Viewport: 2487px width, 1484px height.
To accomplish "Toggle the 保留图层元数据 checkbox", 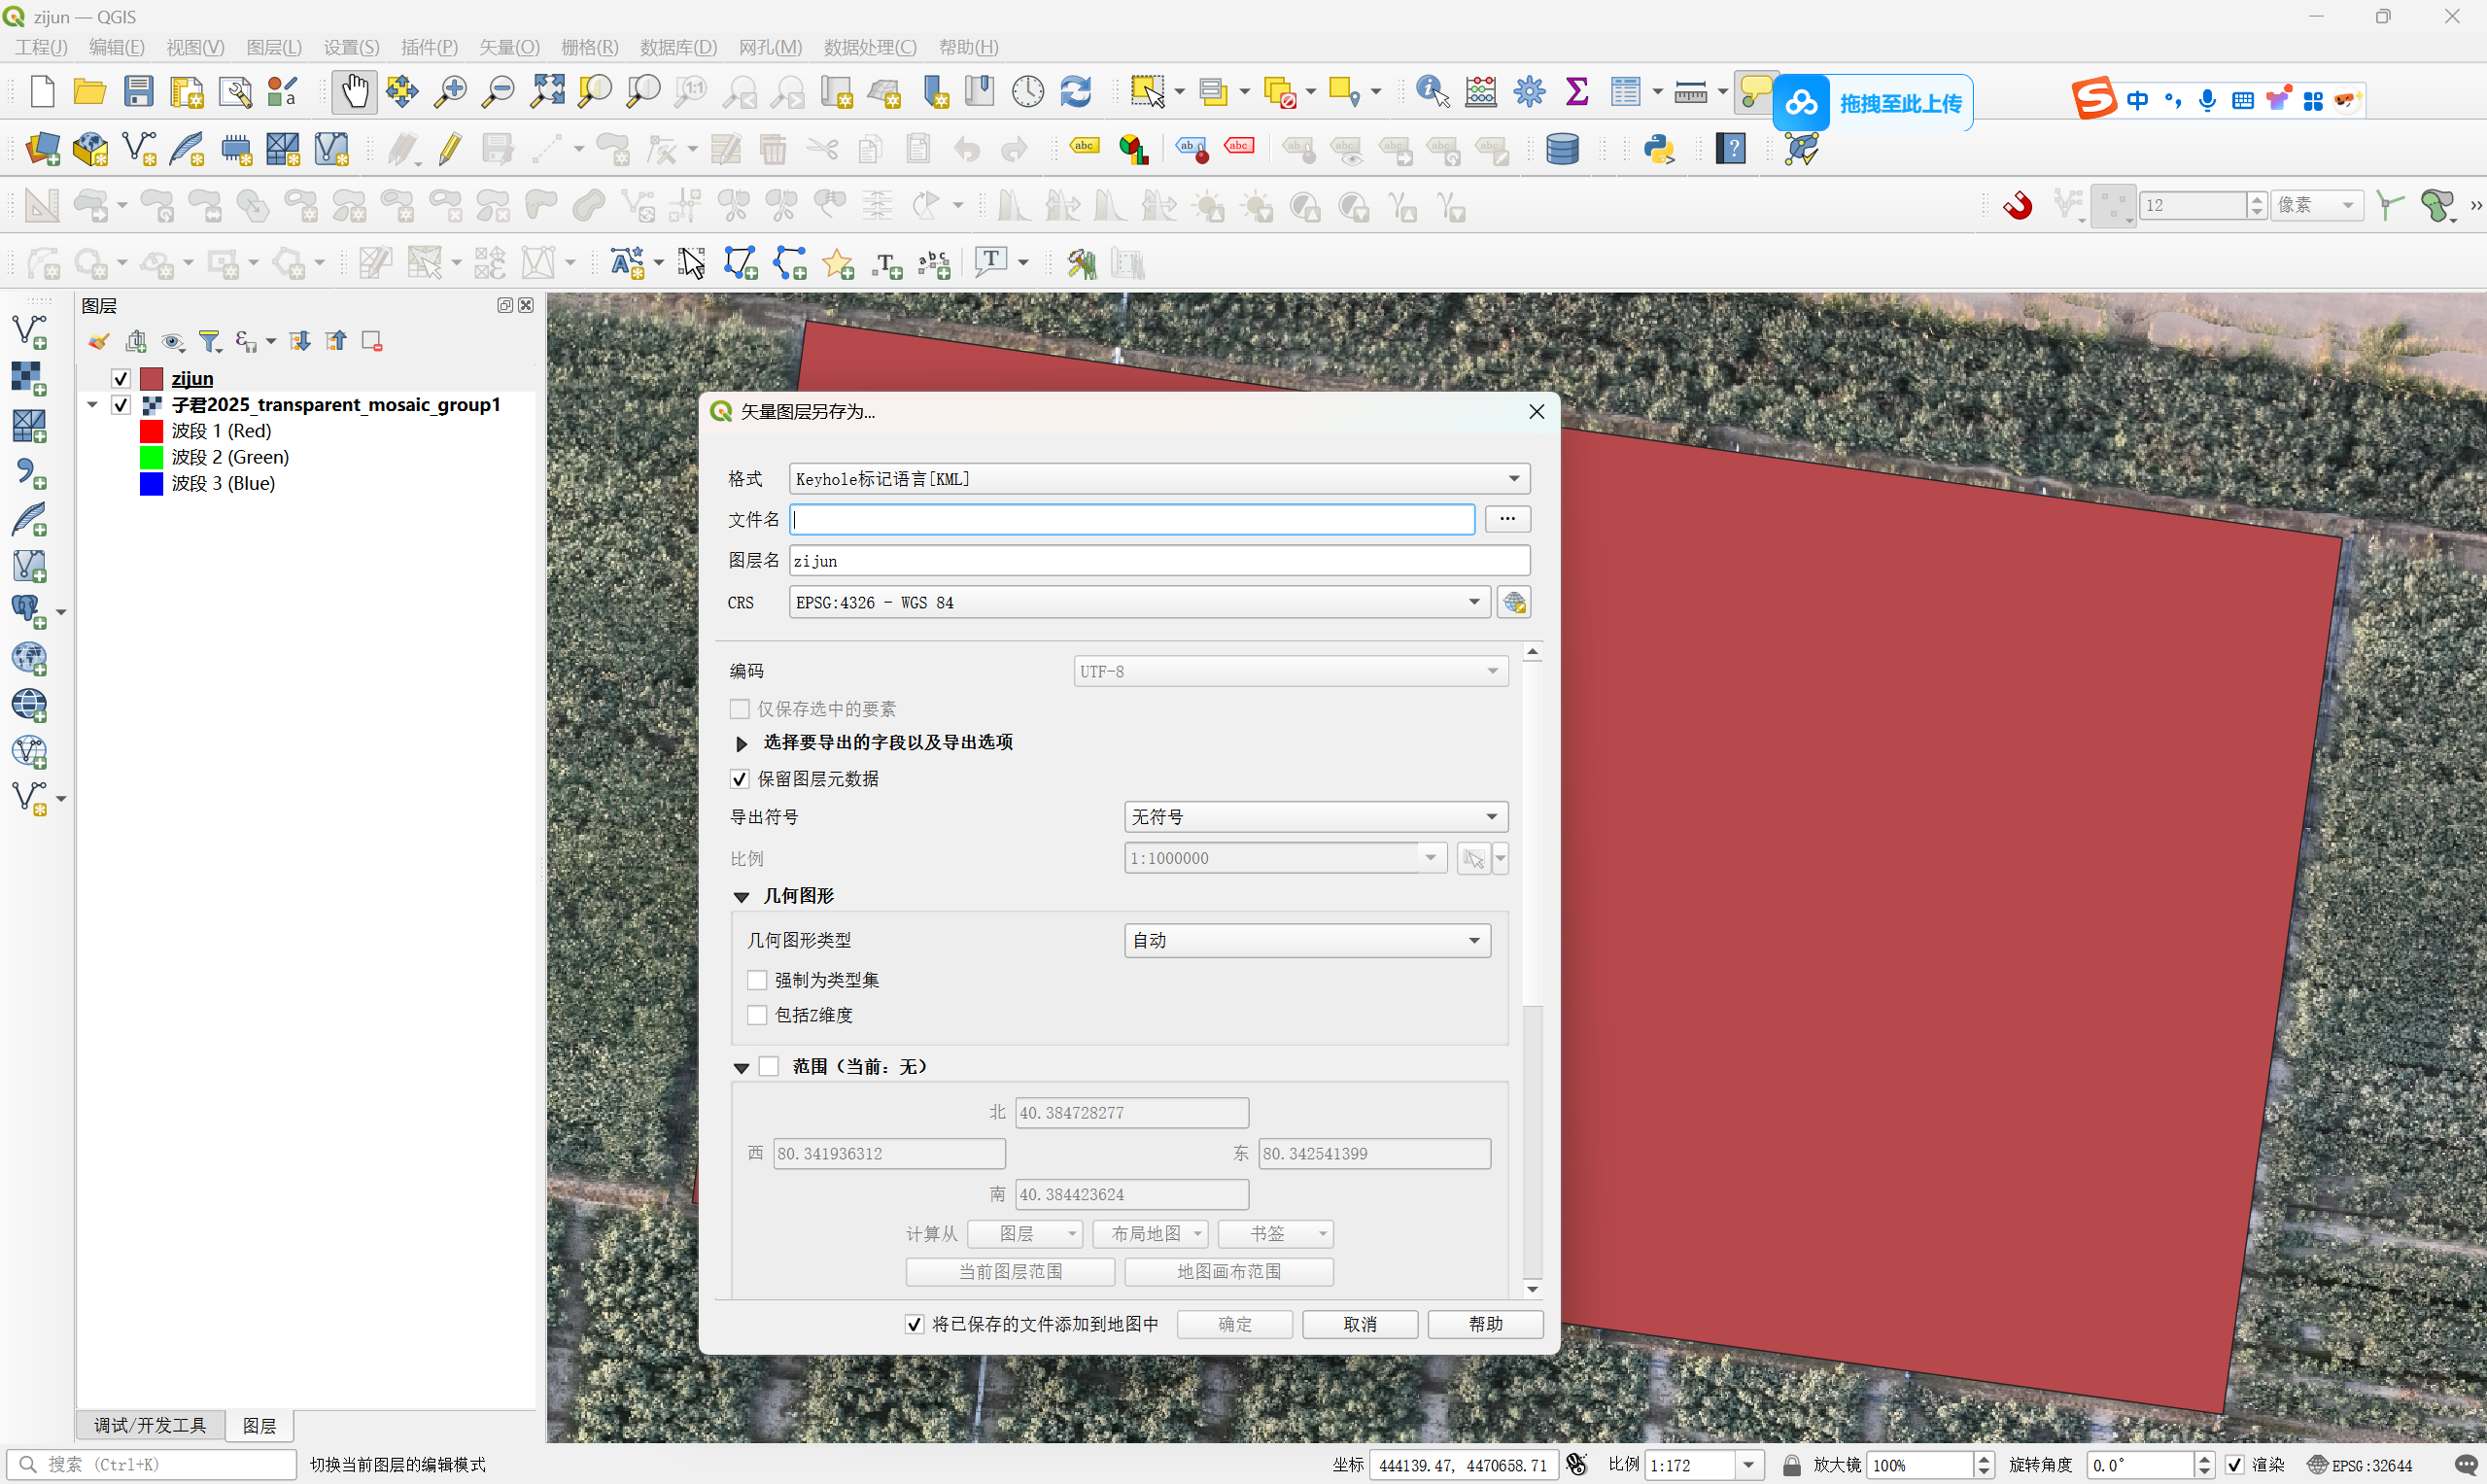I will [740, 779].
